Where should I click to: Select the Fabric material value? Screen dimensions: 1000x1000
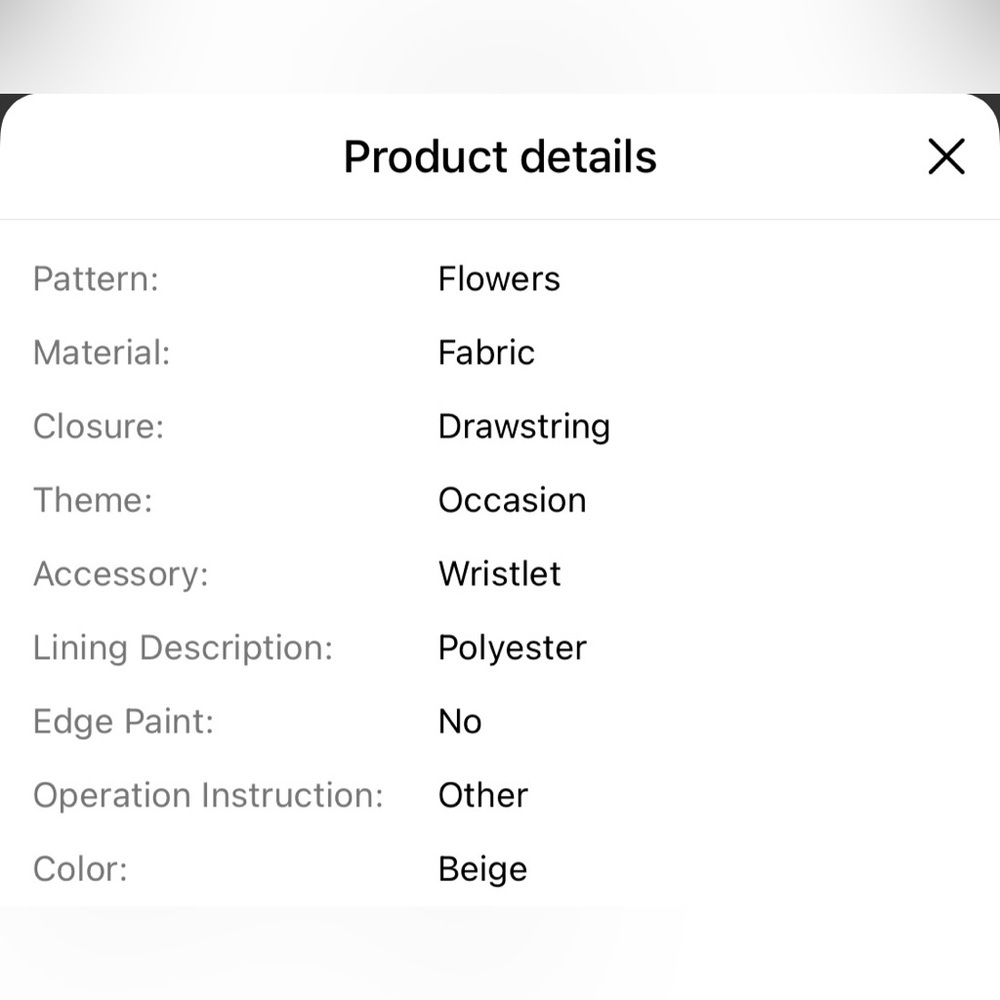[x=486, y=353]
